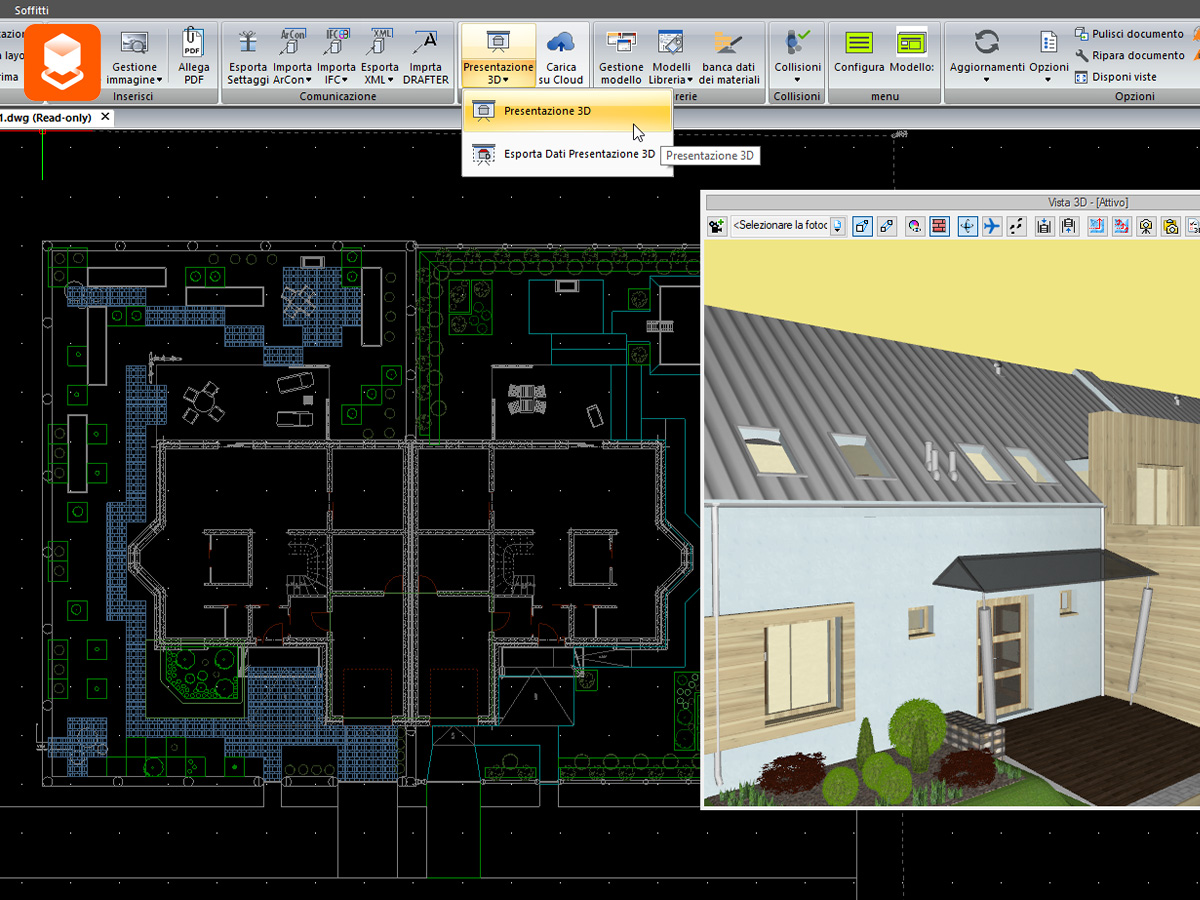This screenshot has width=1200, height=900.
Task: Open the color wheel material tool
Action: (914, 226)
